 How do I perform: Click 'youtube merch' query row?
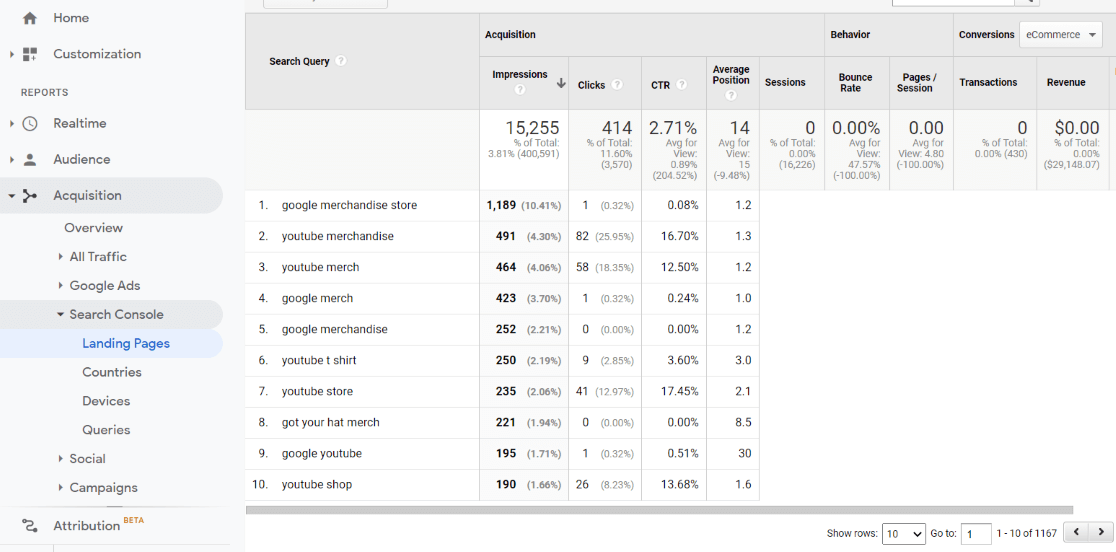320,267
